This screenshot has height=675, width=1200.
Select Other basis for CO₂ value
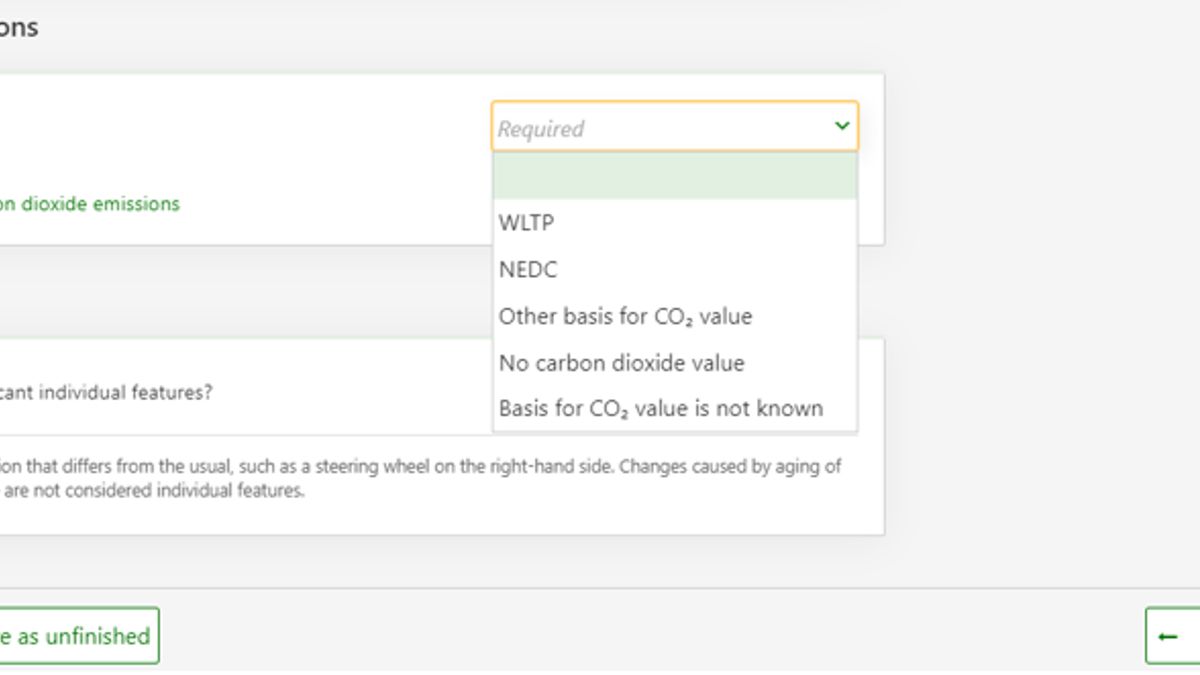pyautogui.click(x=625, y=316)
